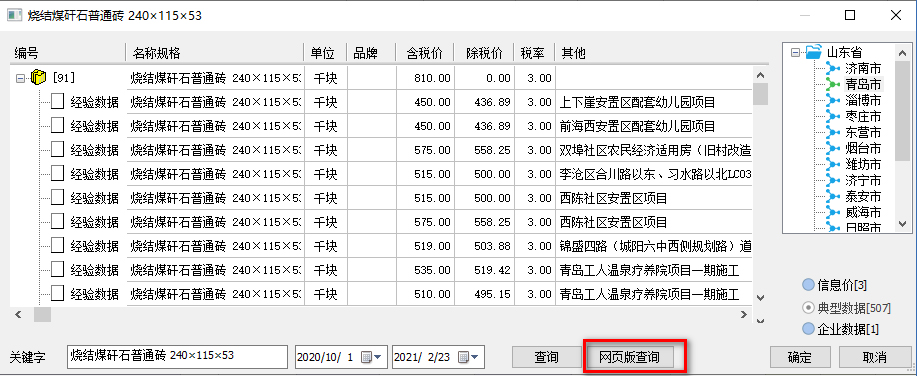Click the node icon beside 泰安市

point(833,195)
